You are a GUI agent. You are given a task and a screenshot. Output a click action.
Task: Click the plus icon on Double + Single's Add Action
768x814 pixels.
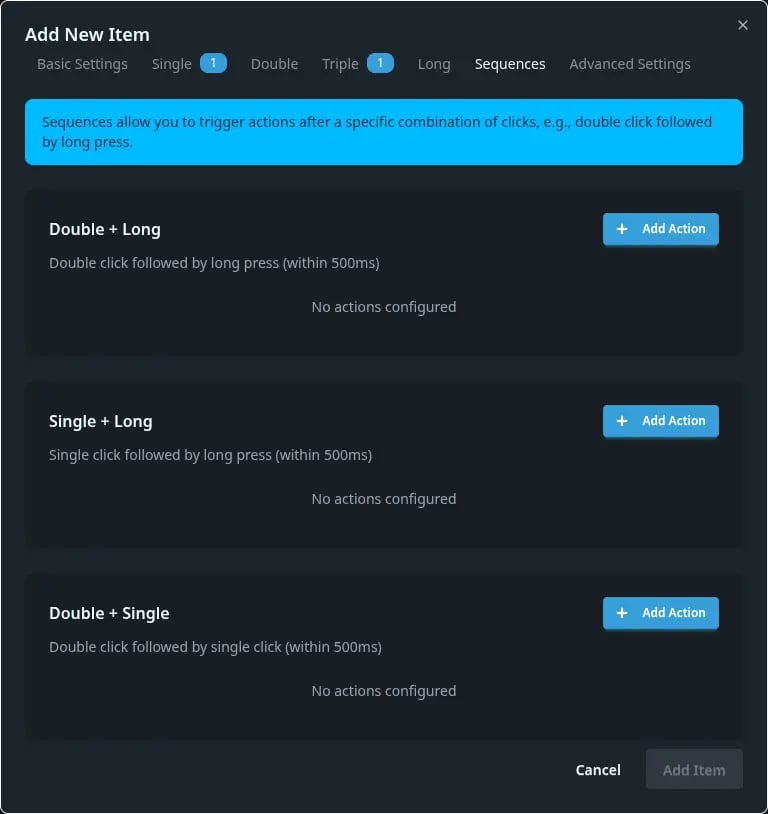(621, 613)
